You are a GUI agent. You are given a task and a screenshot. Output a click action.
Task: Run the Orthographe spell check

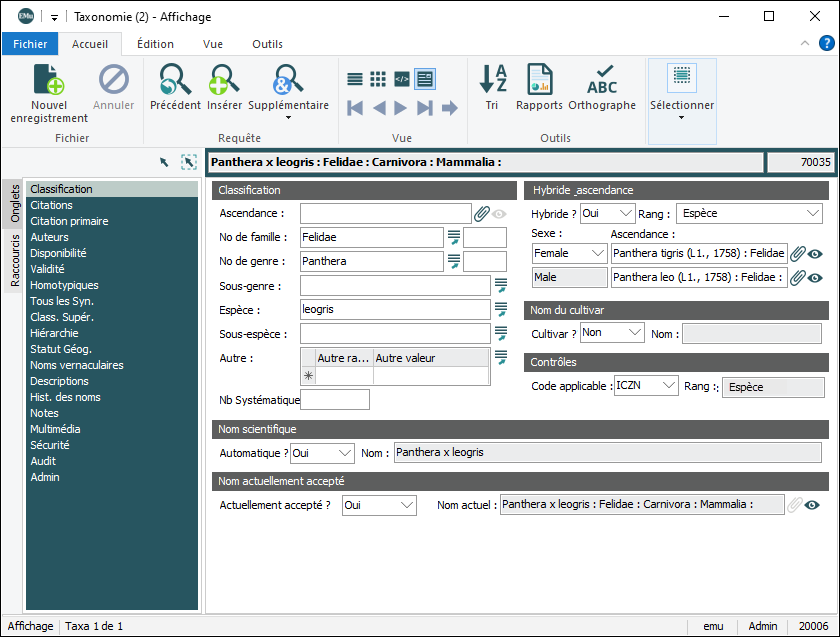click(x=602, y=80)
